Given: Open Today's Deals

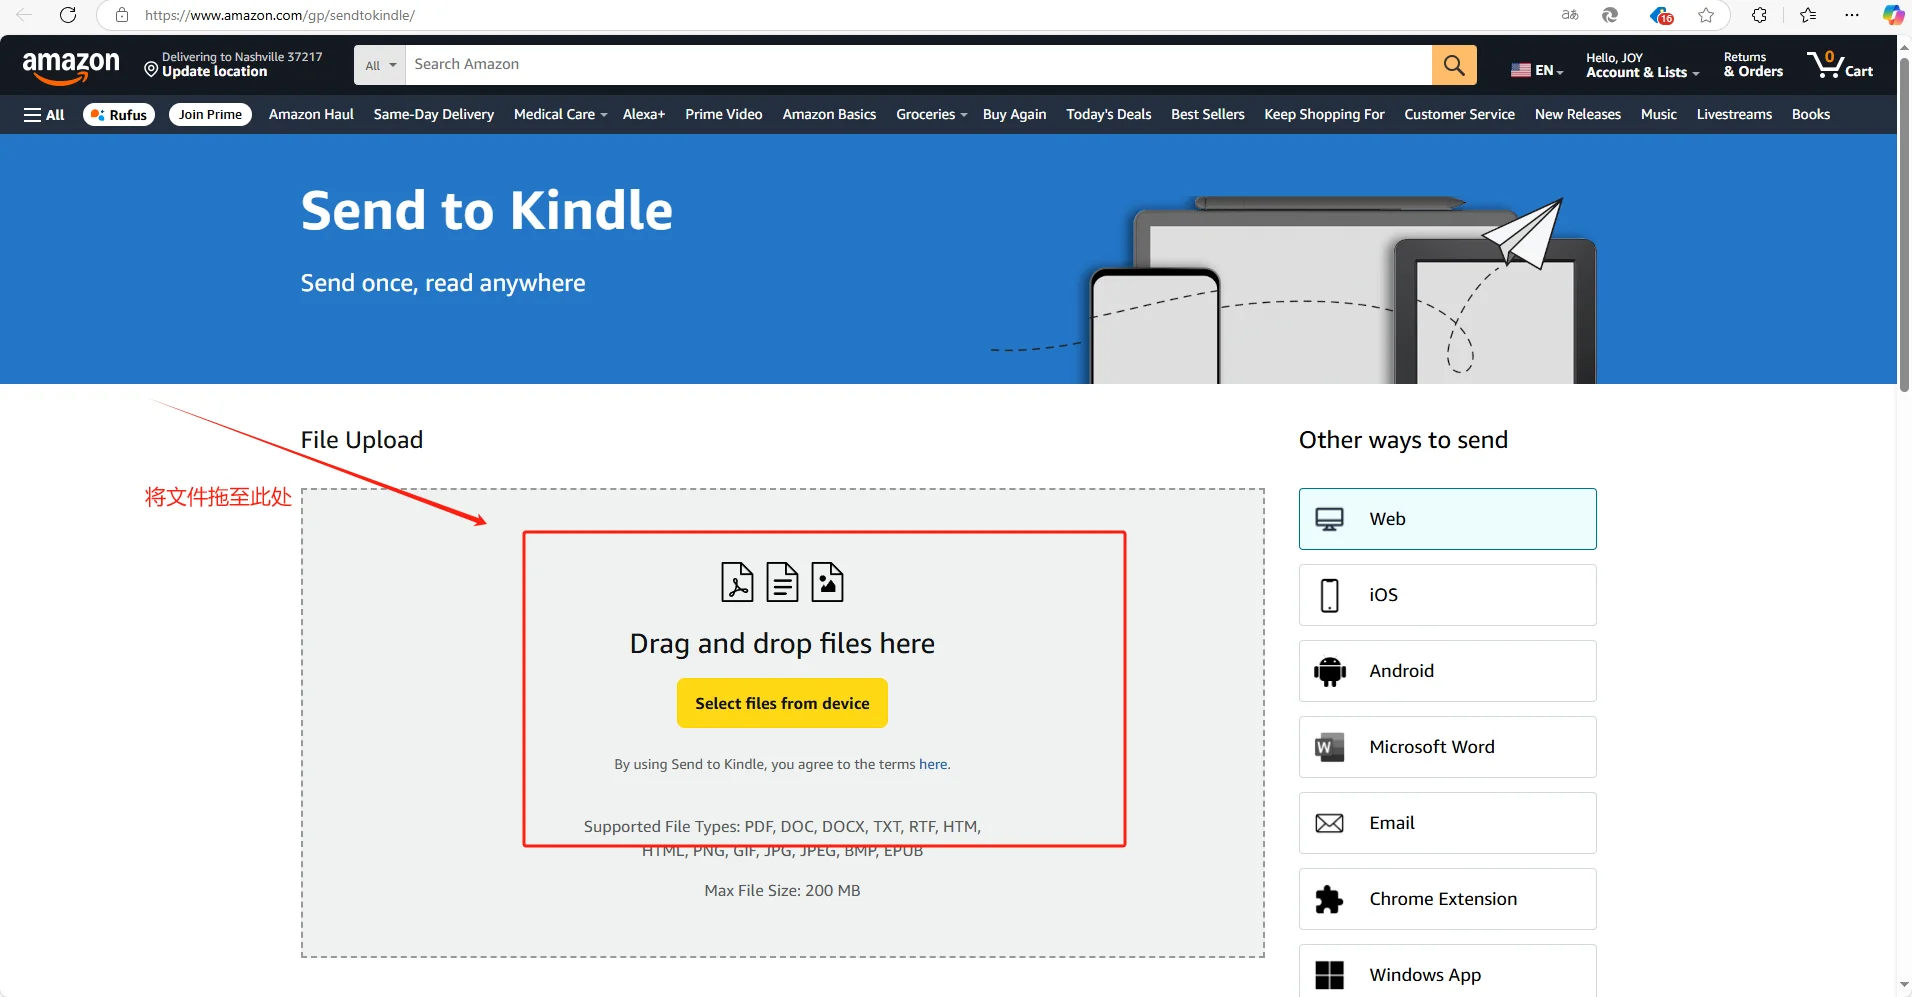Looking at the screenshot, I should pos(1108,115).
